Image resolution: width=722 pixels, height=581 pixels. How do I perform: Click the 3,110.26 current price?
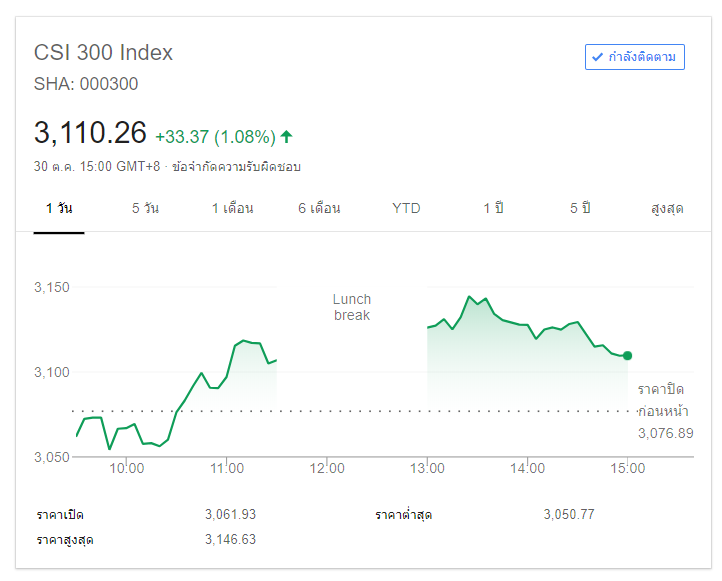point(90,132)
